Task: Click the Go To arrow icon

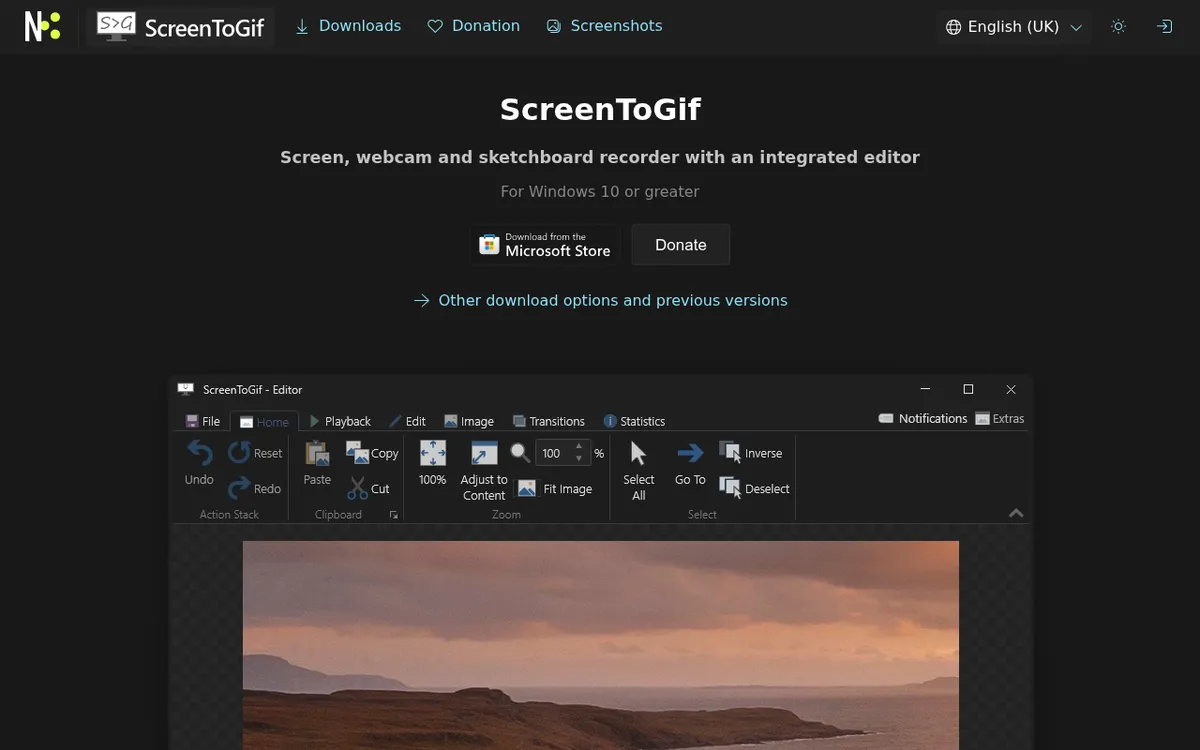Action: pos(690,454)
